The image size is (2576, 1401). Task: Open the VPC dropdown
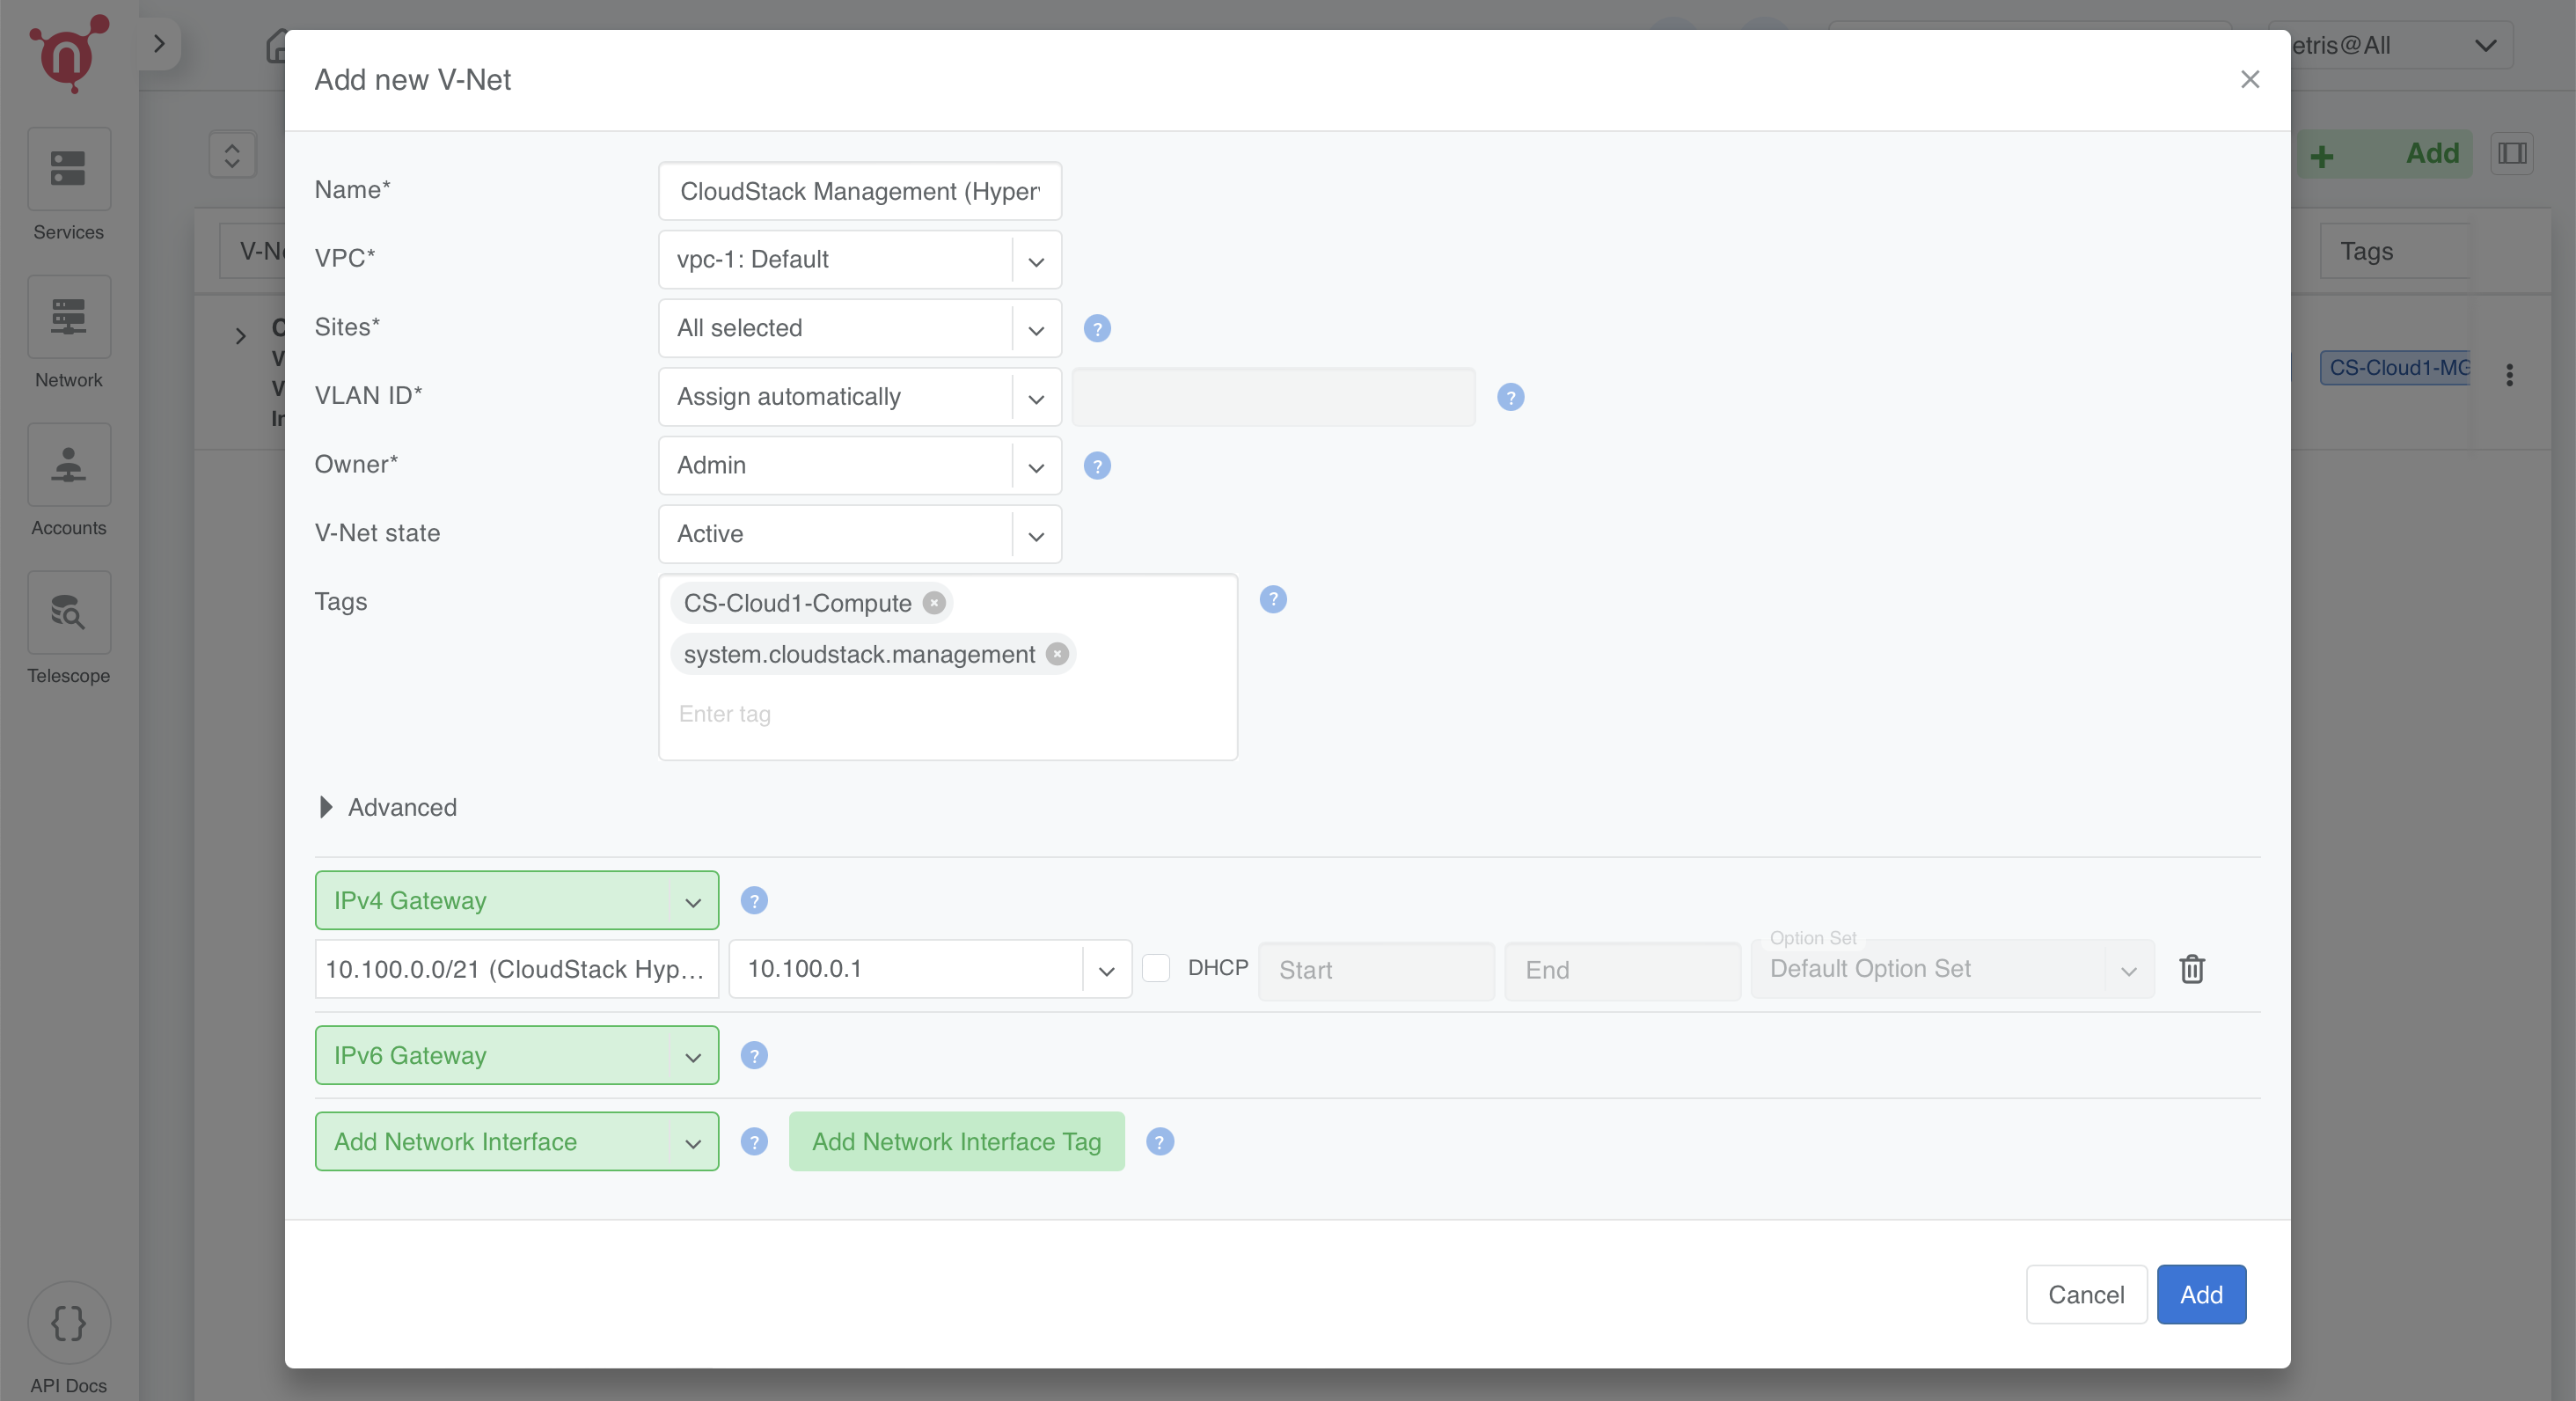[859, 260]
